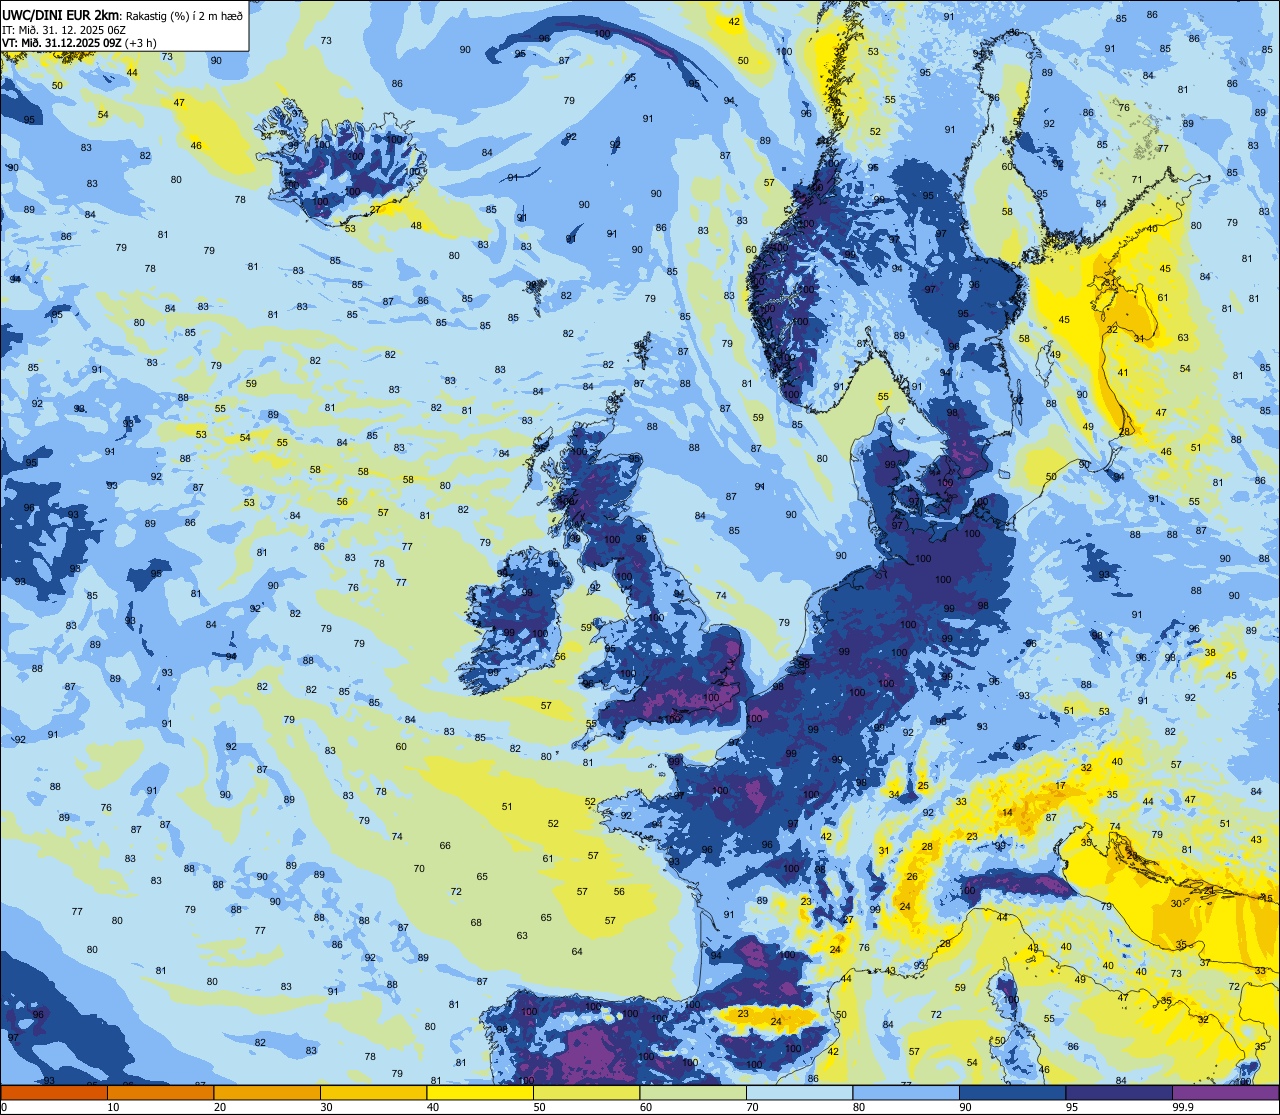Click the map value '34' in eastern France
The width and height of the screenshot is (1280, 1115).
[x=894, y=794]
